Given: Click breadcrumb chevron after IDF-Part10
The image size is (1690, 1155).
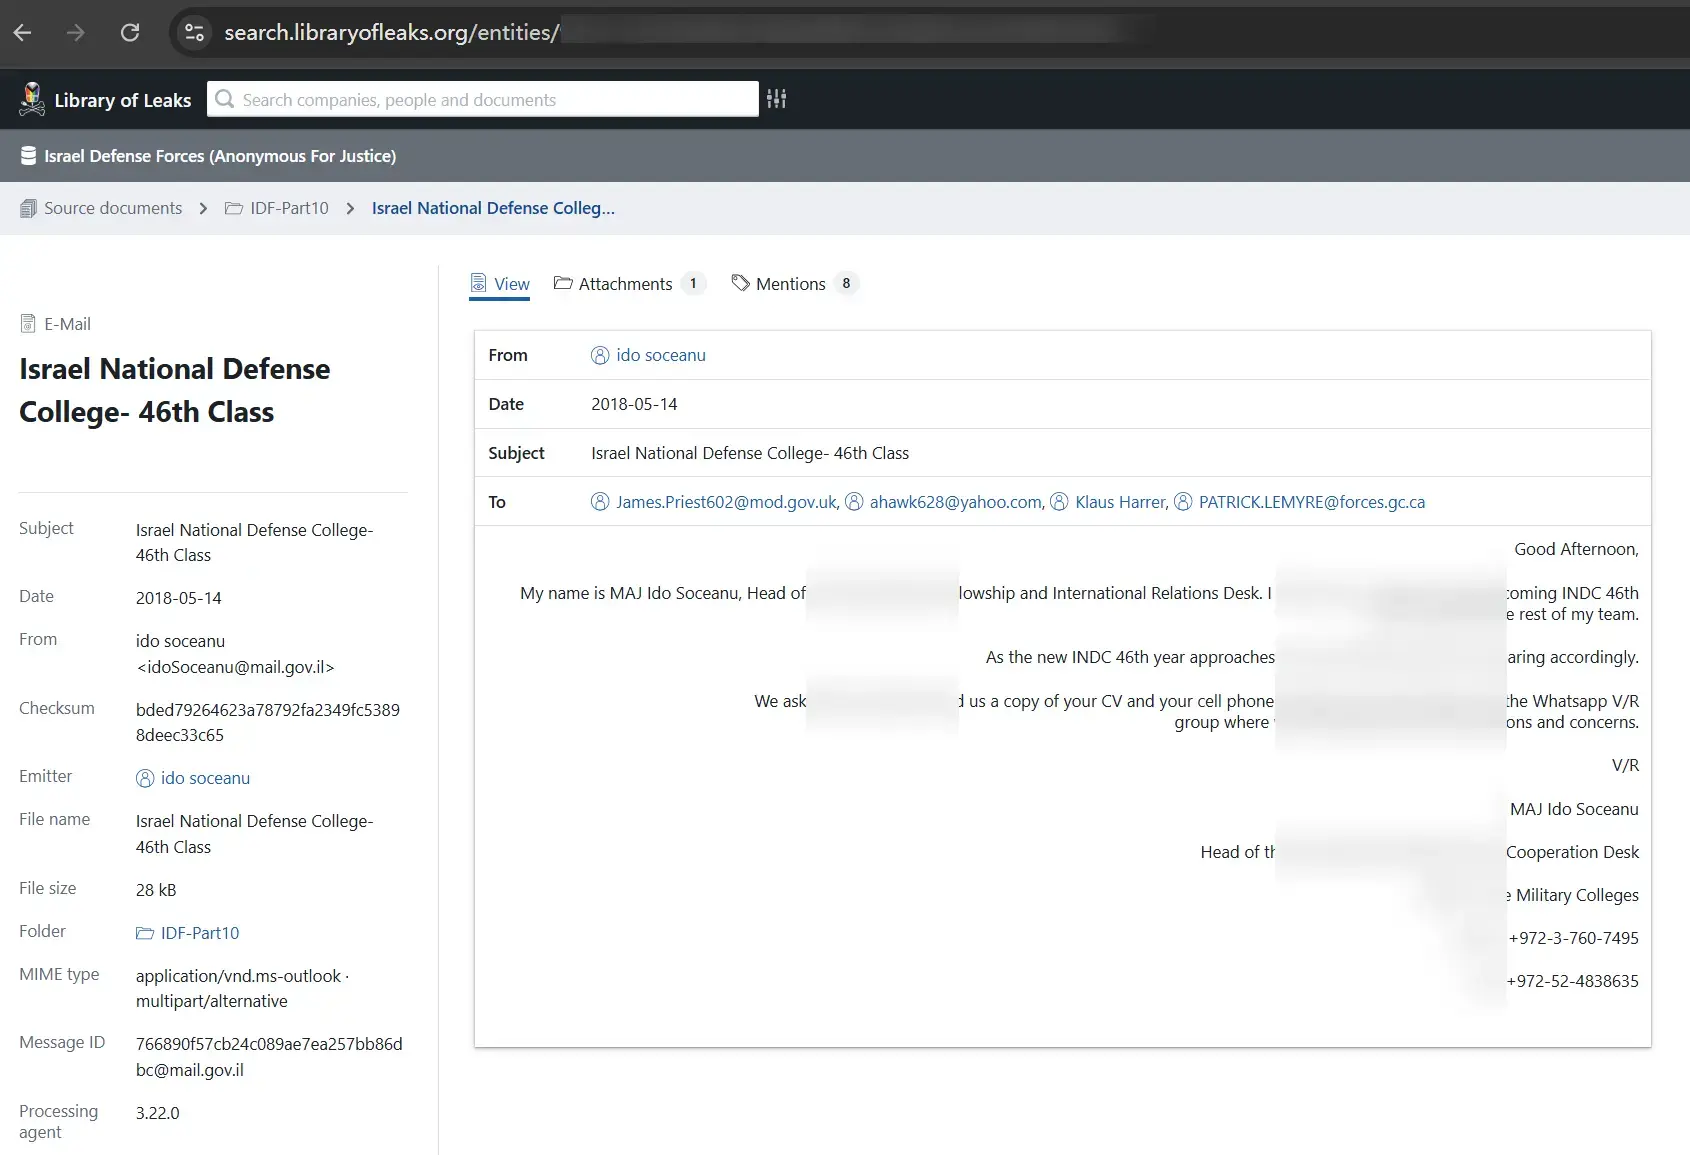Looking at the screenshot, I should coord(350,208).
